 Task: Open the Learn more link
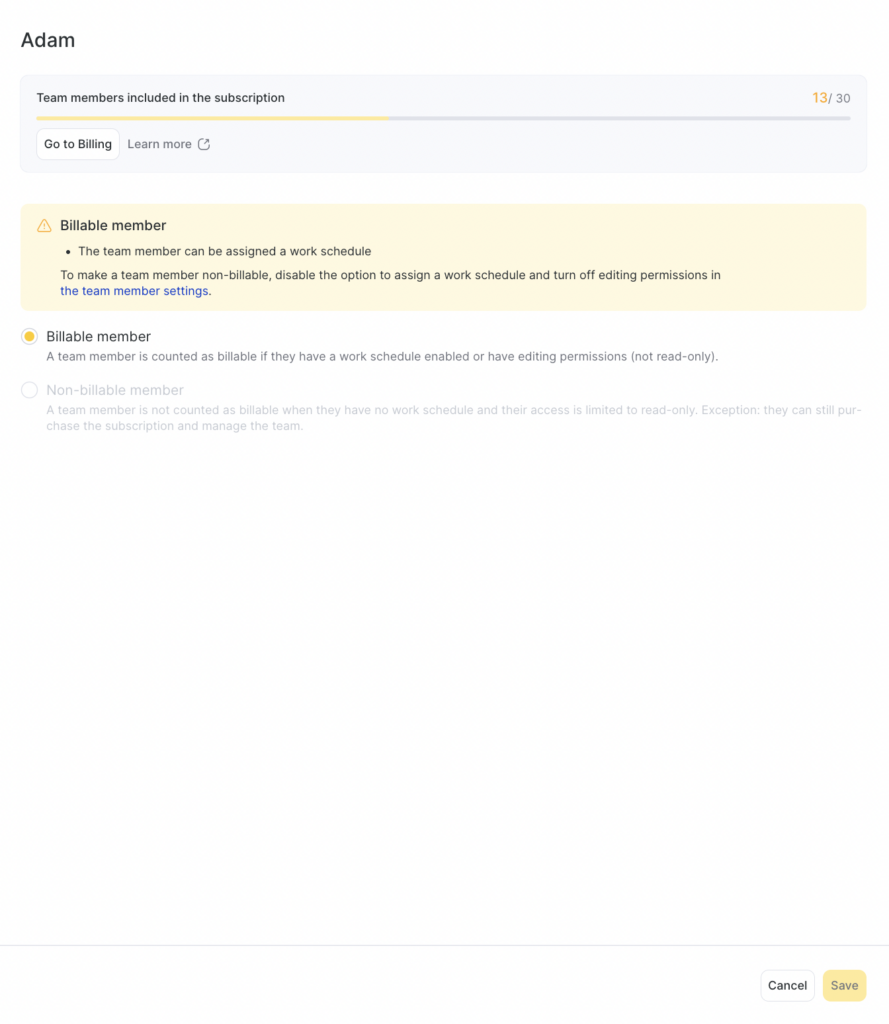[159, 144]
